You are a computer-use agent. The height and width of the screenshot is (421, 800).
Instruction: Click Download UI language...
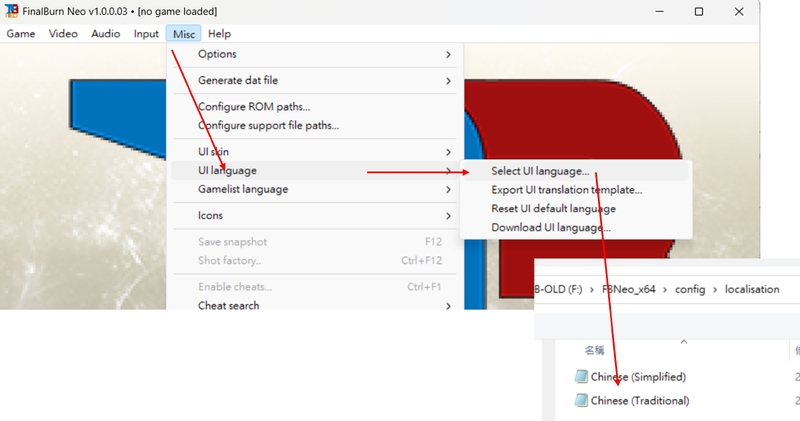coord(576,228)
